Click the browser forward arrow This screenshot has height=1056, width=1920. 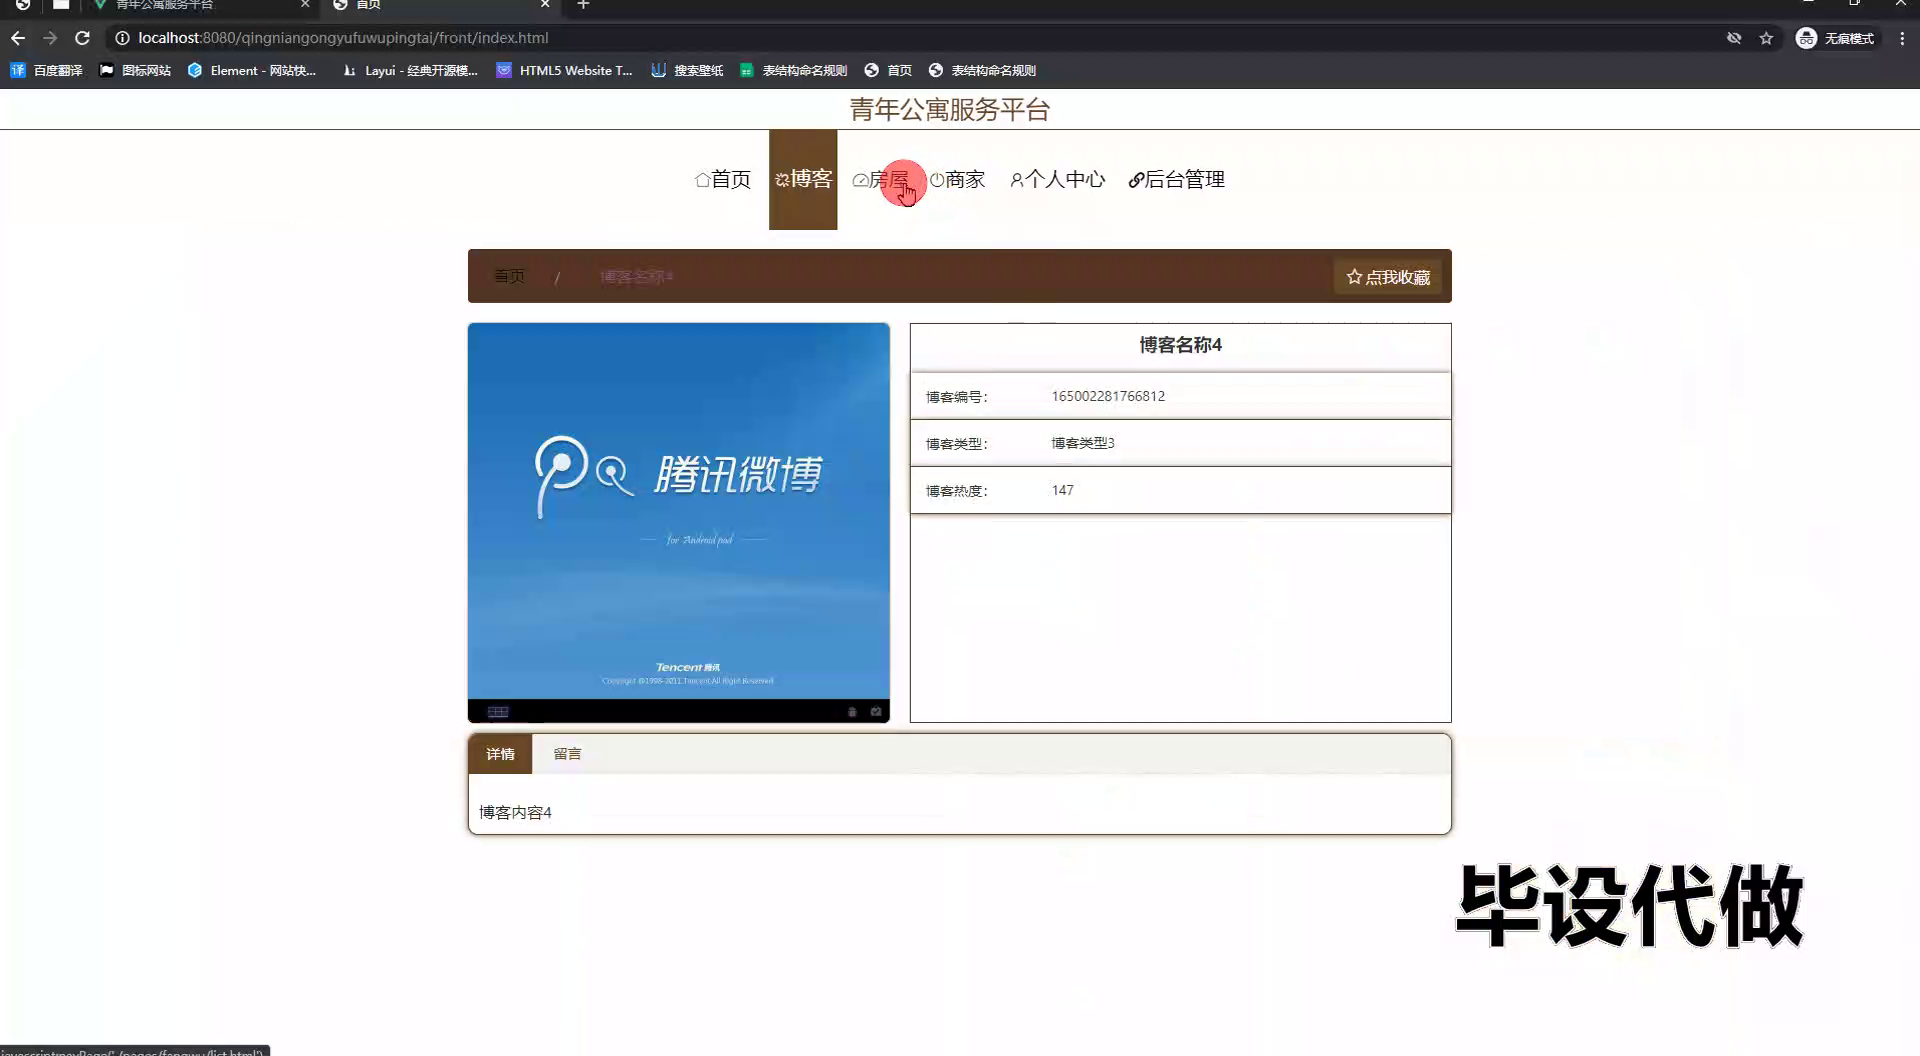click(50, 38)
